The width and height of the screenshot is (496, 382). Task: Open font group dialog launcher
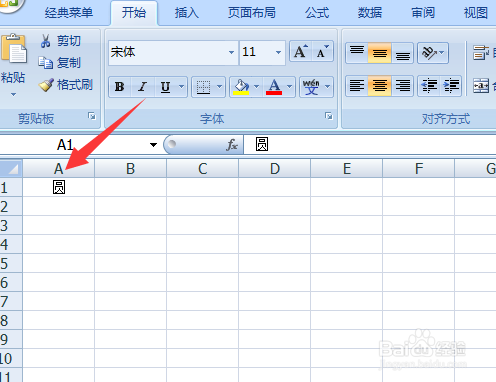[329, 116]
